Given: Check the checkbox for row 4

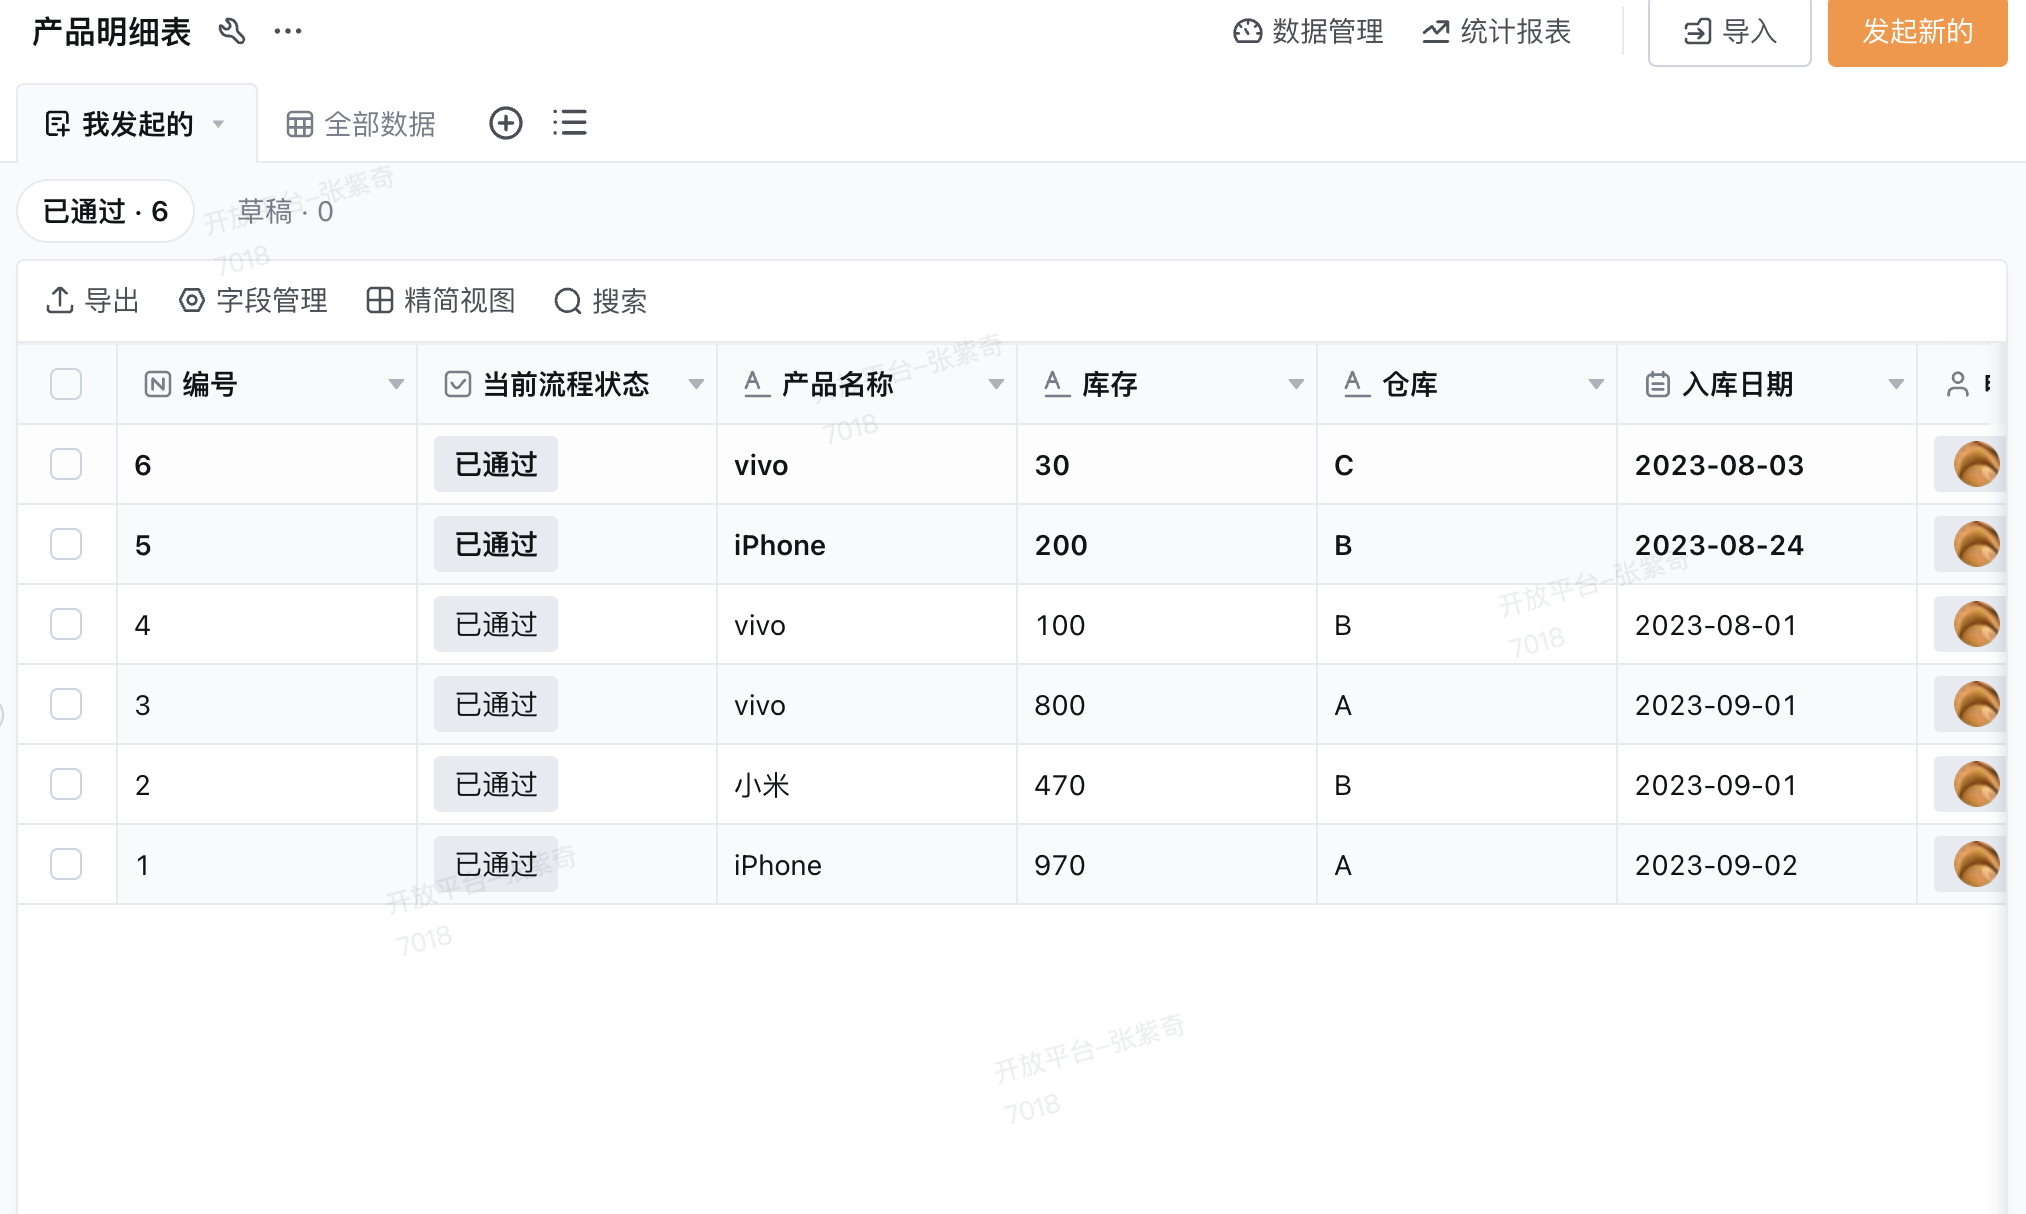Looking at the screenshot, I should (66, 624).
